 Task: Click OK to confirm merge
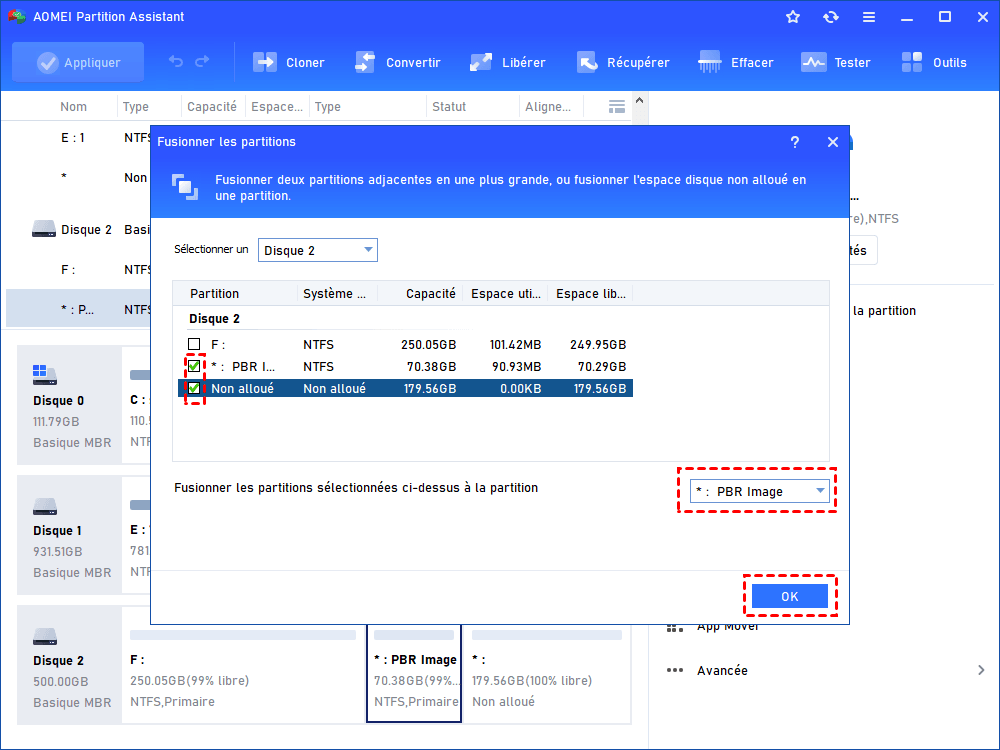pyautogui.click(x=790, y=596)
